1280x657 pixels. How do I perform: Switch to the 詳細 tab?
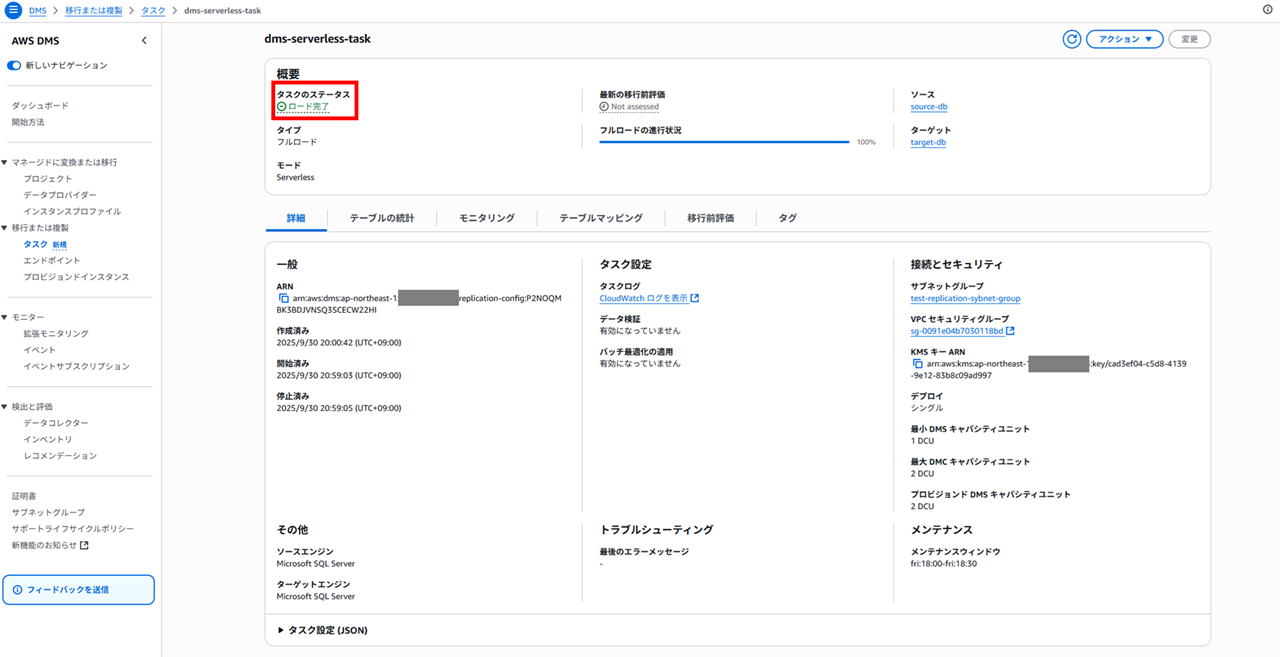296,218
